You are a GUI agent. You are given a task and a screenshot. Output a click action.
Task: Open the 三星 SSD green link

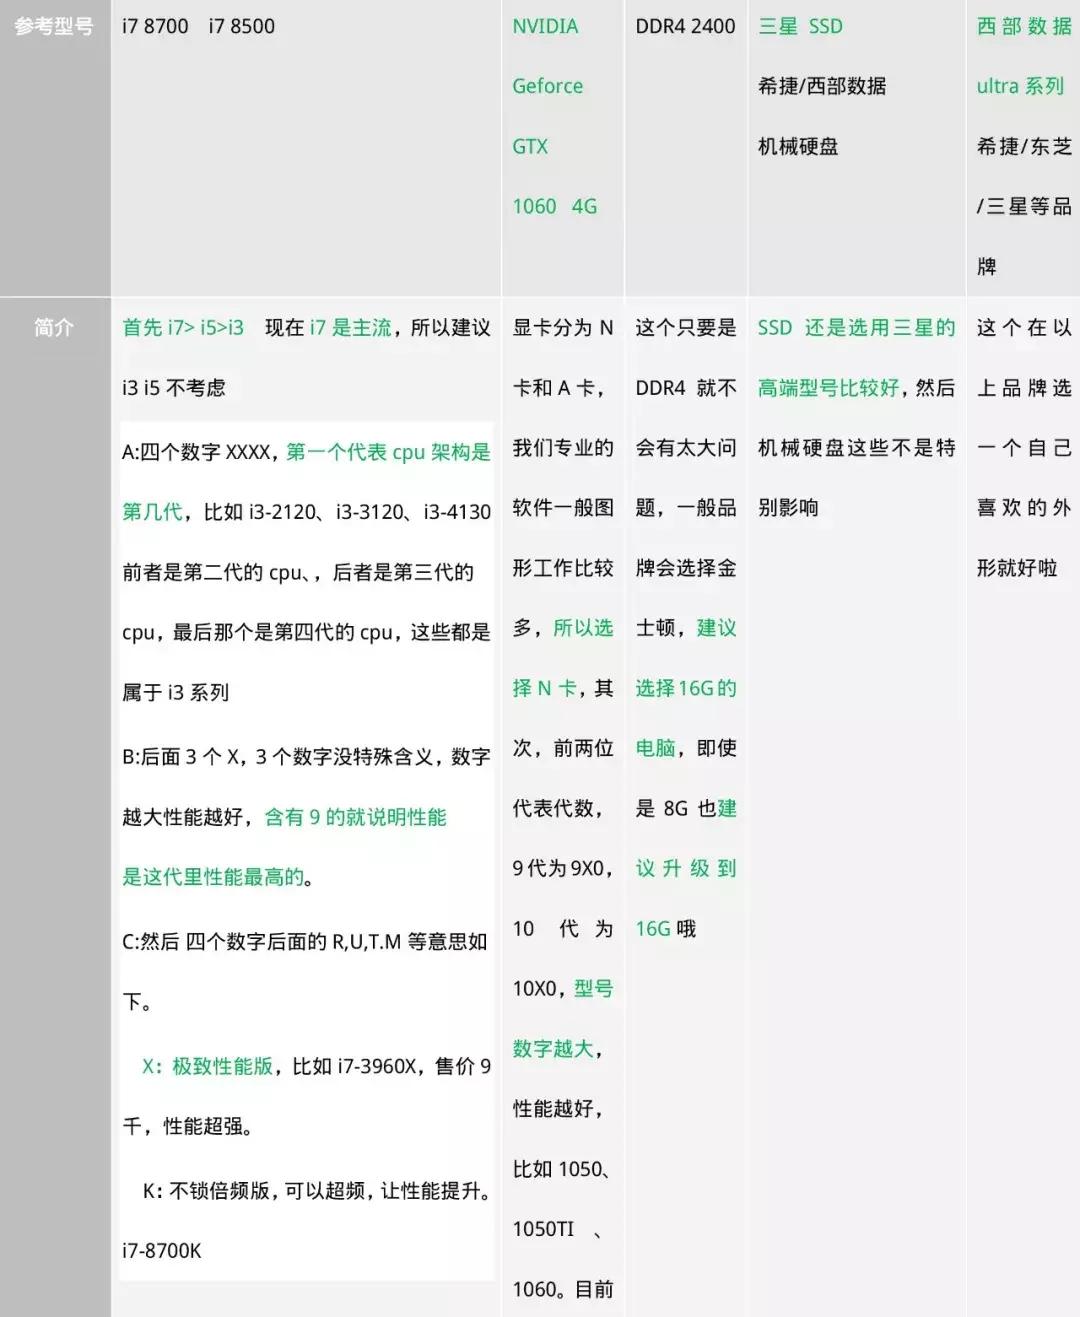pos(802,27)
